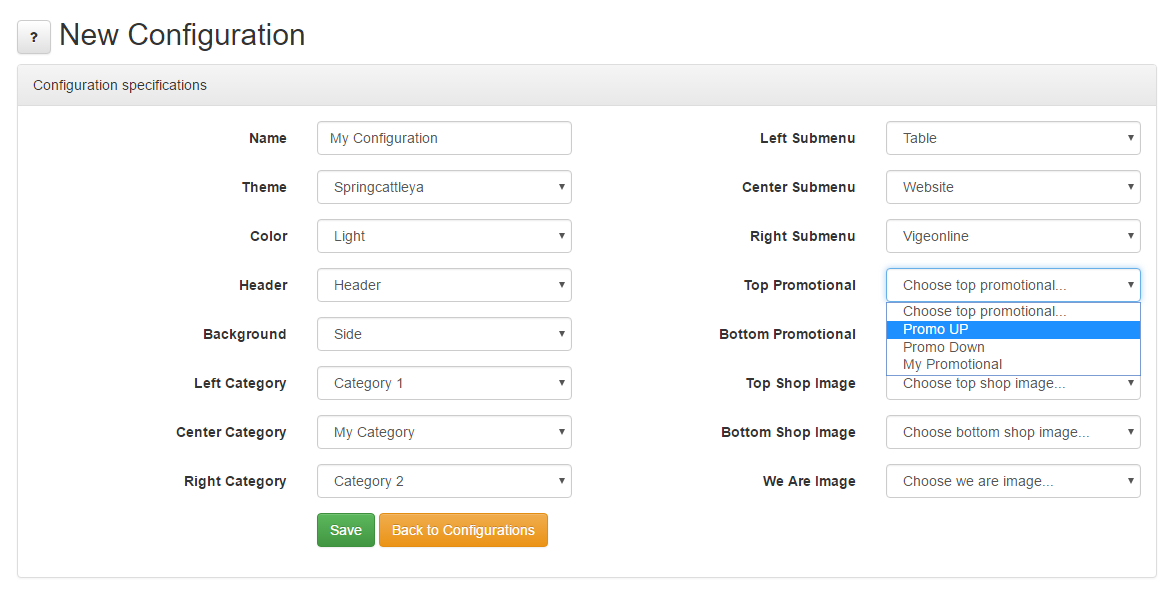Pick My Promotional from the open list
The height and width of the screenshot is (597, 1176).
(x=1013, y=364)
